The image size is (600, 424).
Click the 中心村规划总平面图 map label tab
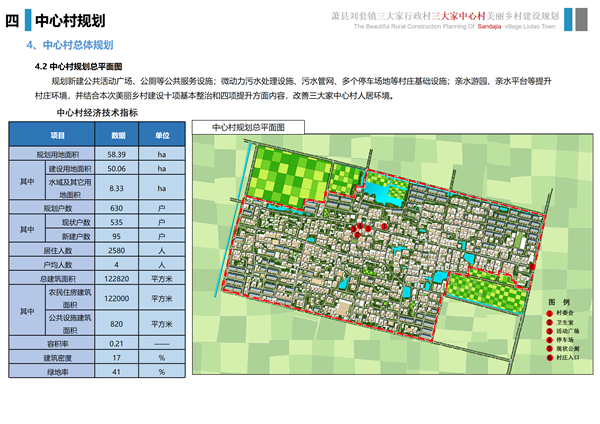pyautogui.click(x=248, y=128)
